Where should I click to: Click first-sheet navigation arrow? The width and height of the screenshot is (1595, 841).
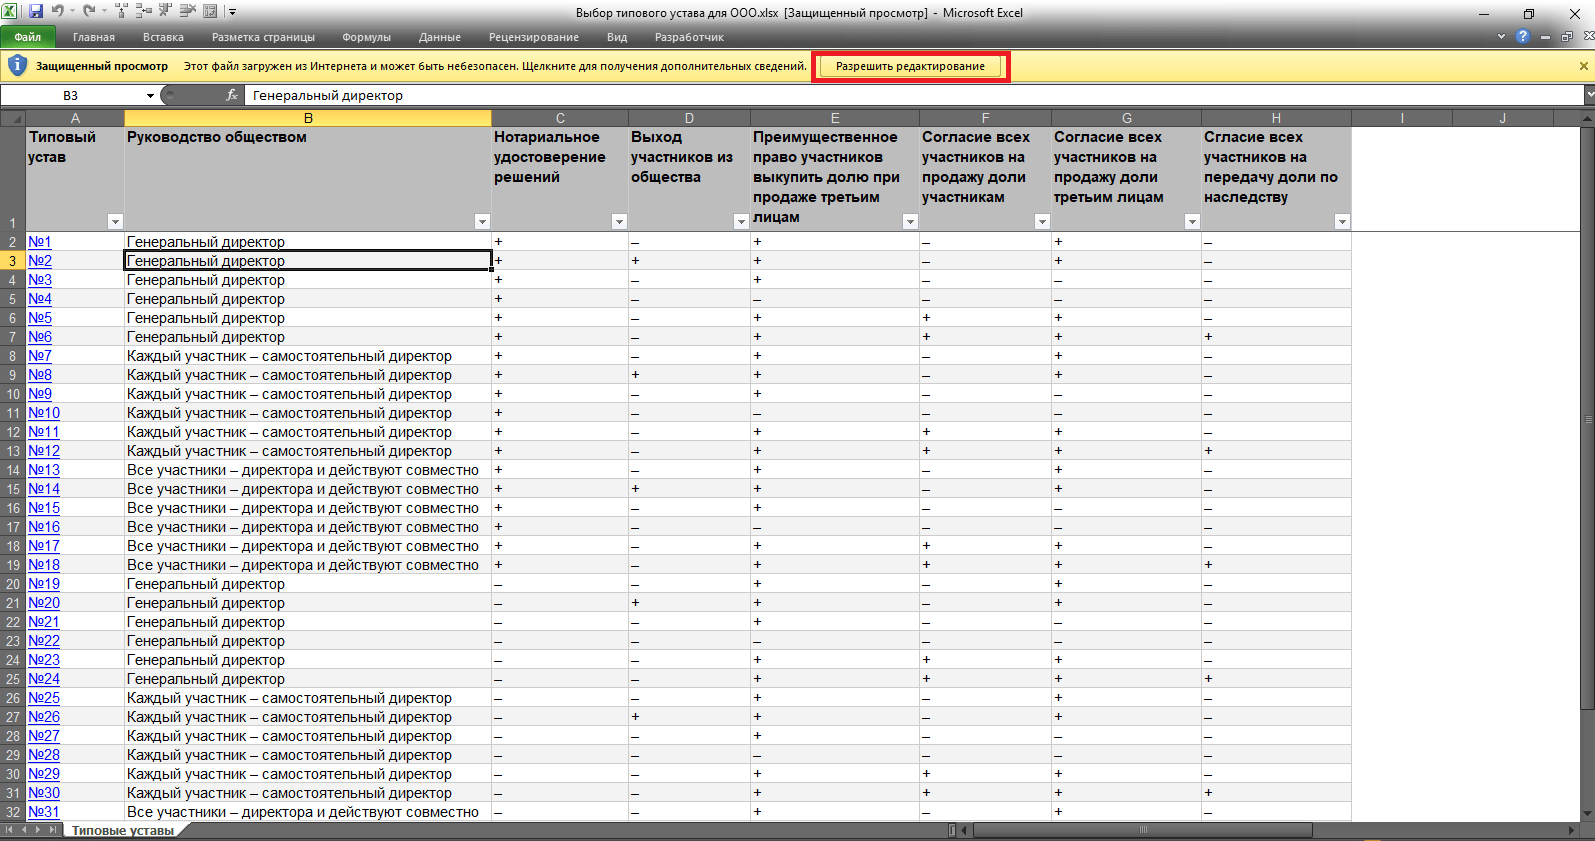click(9, 830)
